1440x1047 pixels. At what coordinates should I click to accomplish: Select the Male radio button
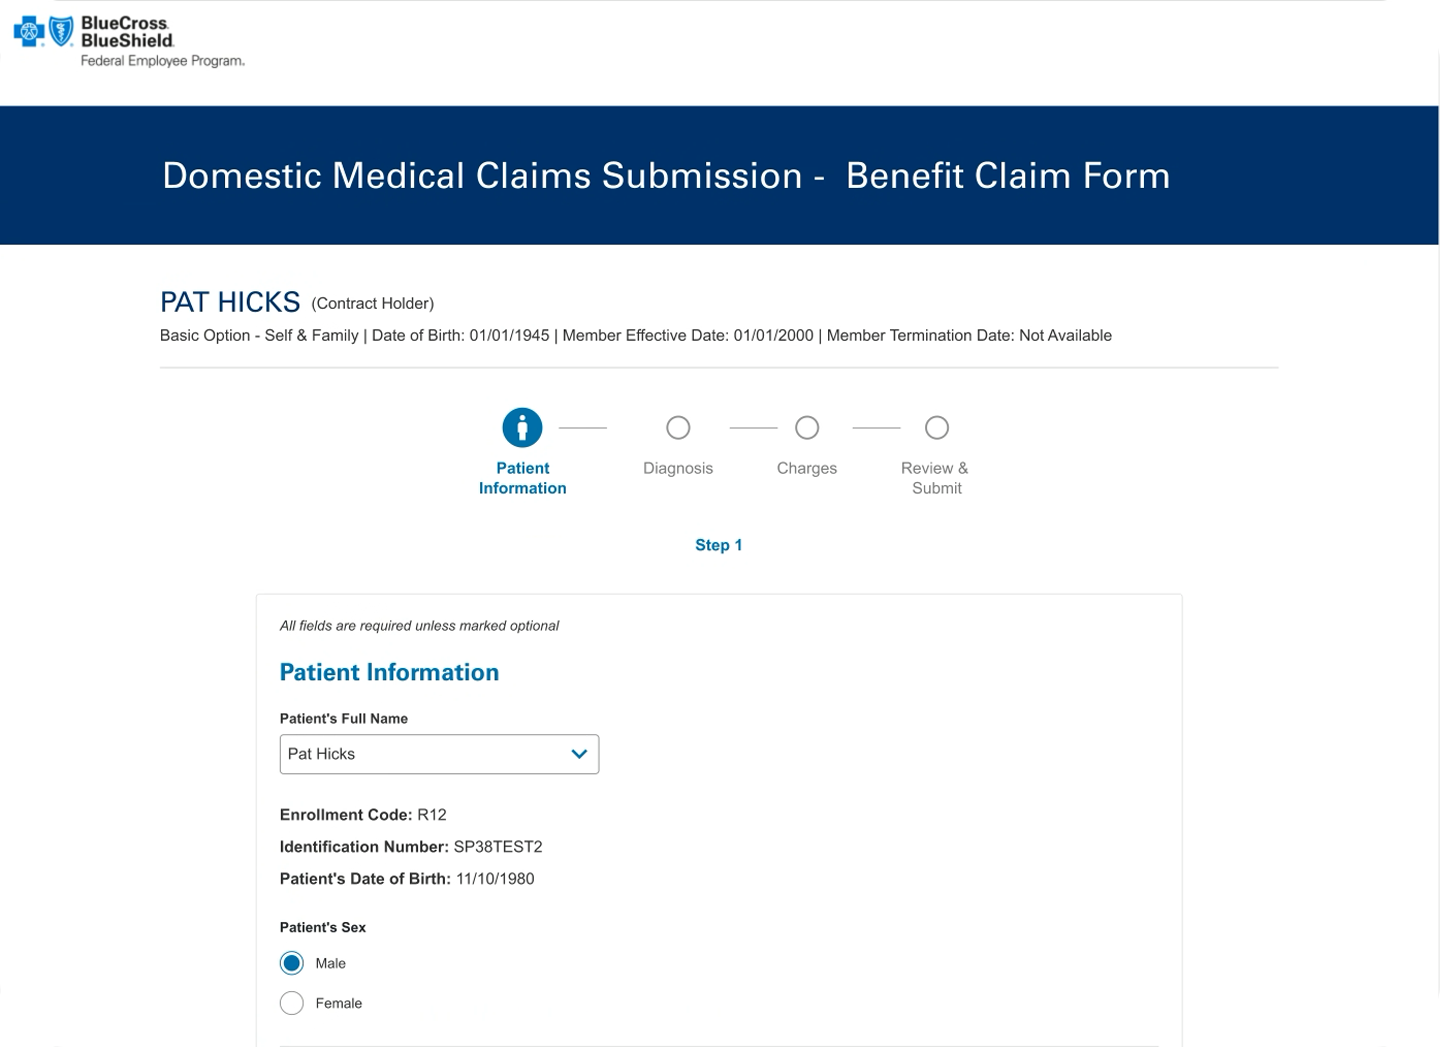(x=292, y=963)
